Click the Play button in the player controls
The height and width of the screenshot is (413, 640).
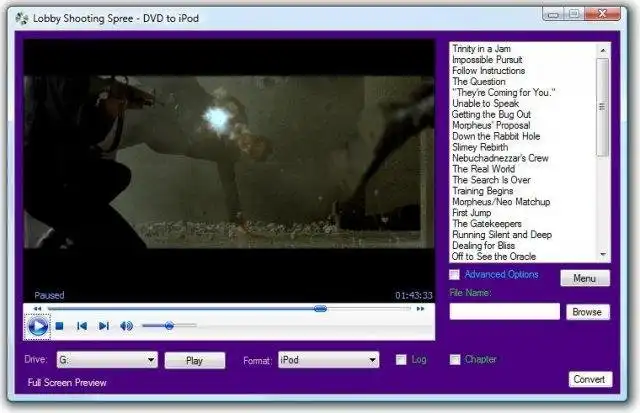click(38, 326)
